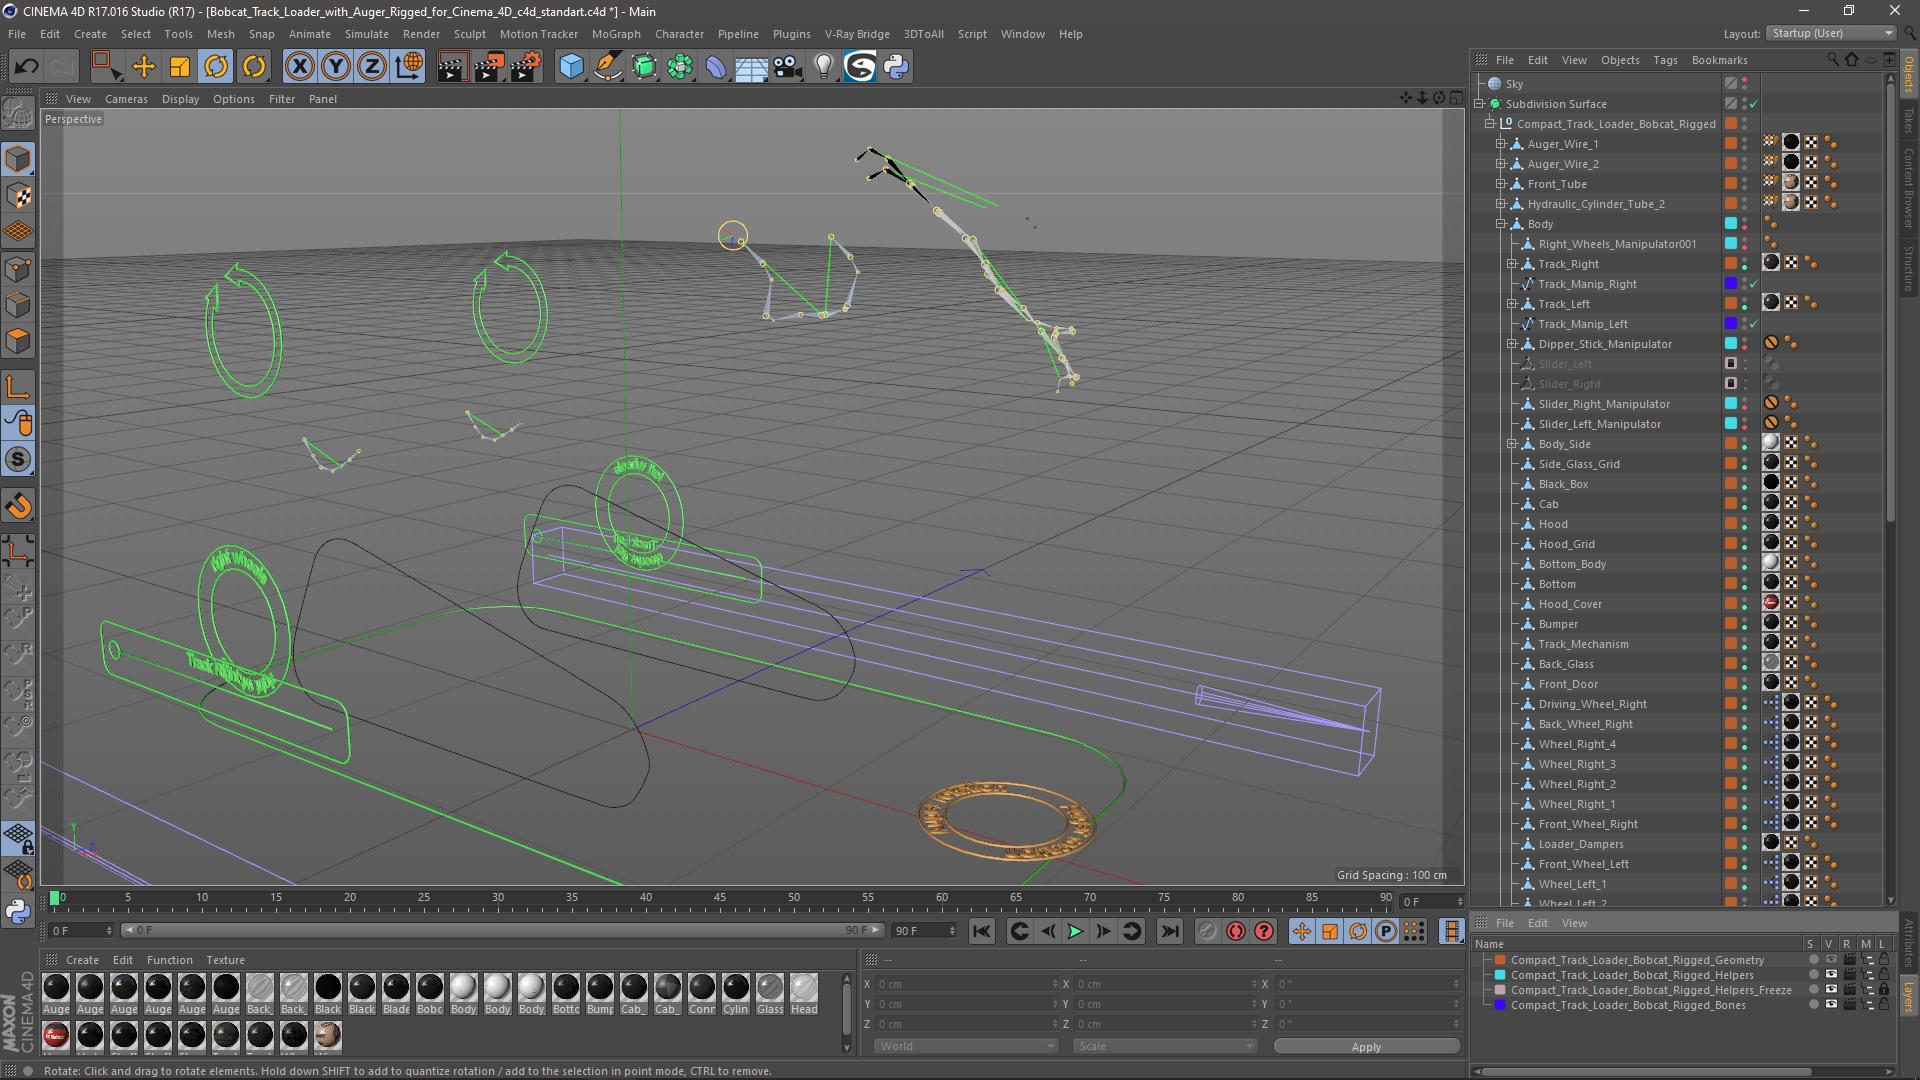Click the Python icon in toolbar
This screenshot has height=1080, width=1920.
[x=896, y=67]
